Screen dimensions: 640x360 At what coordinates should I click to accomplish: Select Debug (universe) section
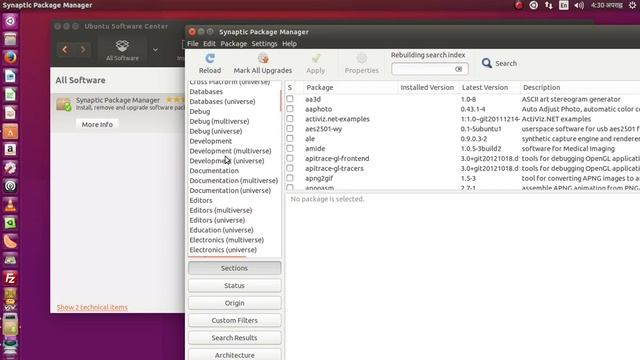pos(216,131)
